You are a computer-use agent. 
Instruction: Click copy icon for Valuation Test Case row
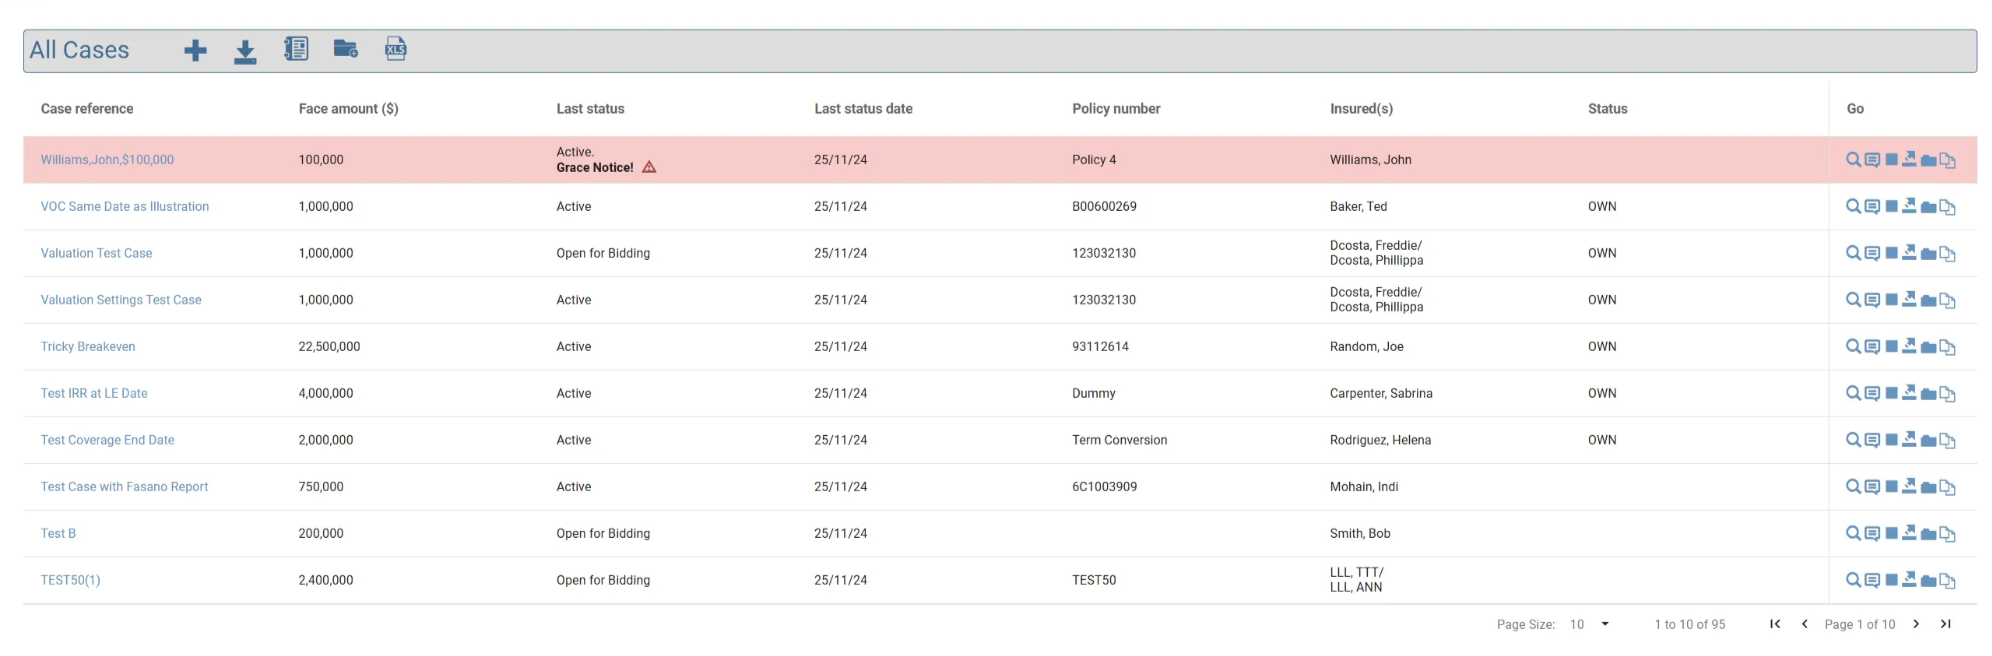click(1947, 254)
